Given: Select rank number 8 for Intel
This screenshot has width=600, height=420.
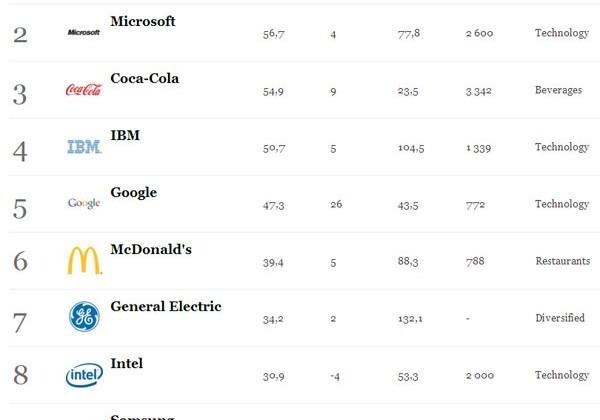Looking at the screenshot, I should tap(21, 374).
